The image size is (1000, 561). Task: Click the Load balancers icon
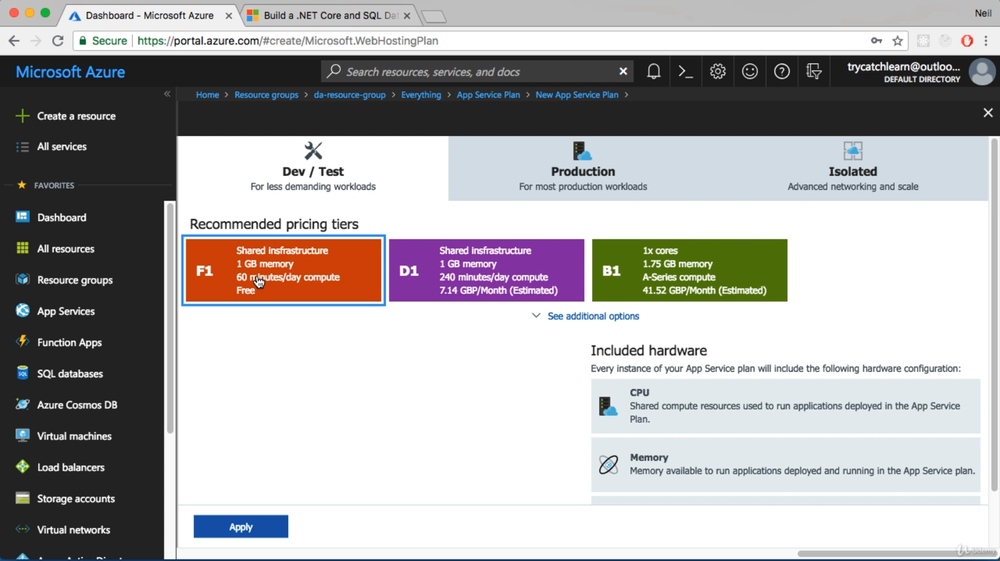point(22,467)
